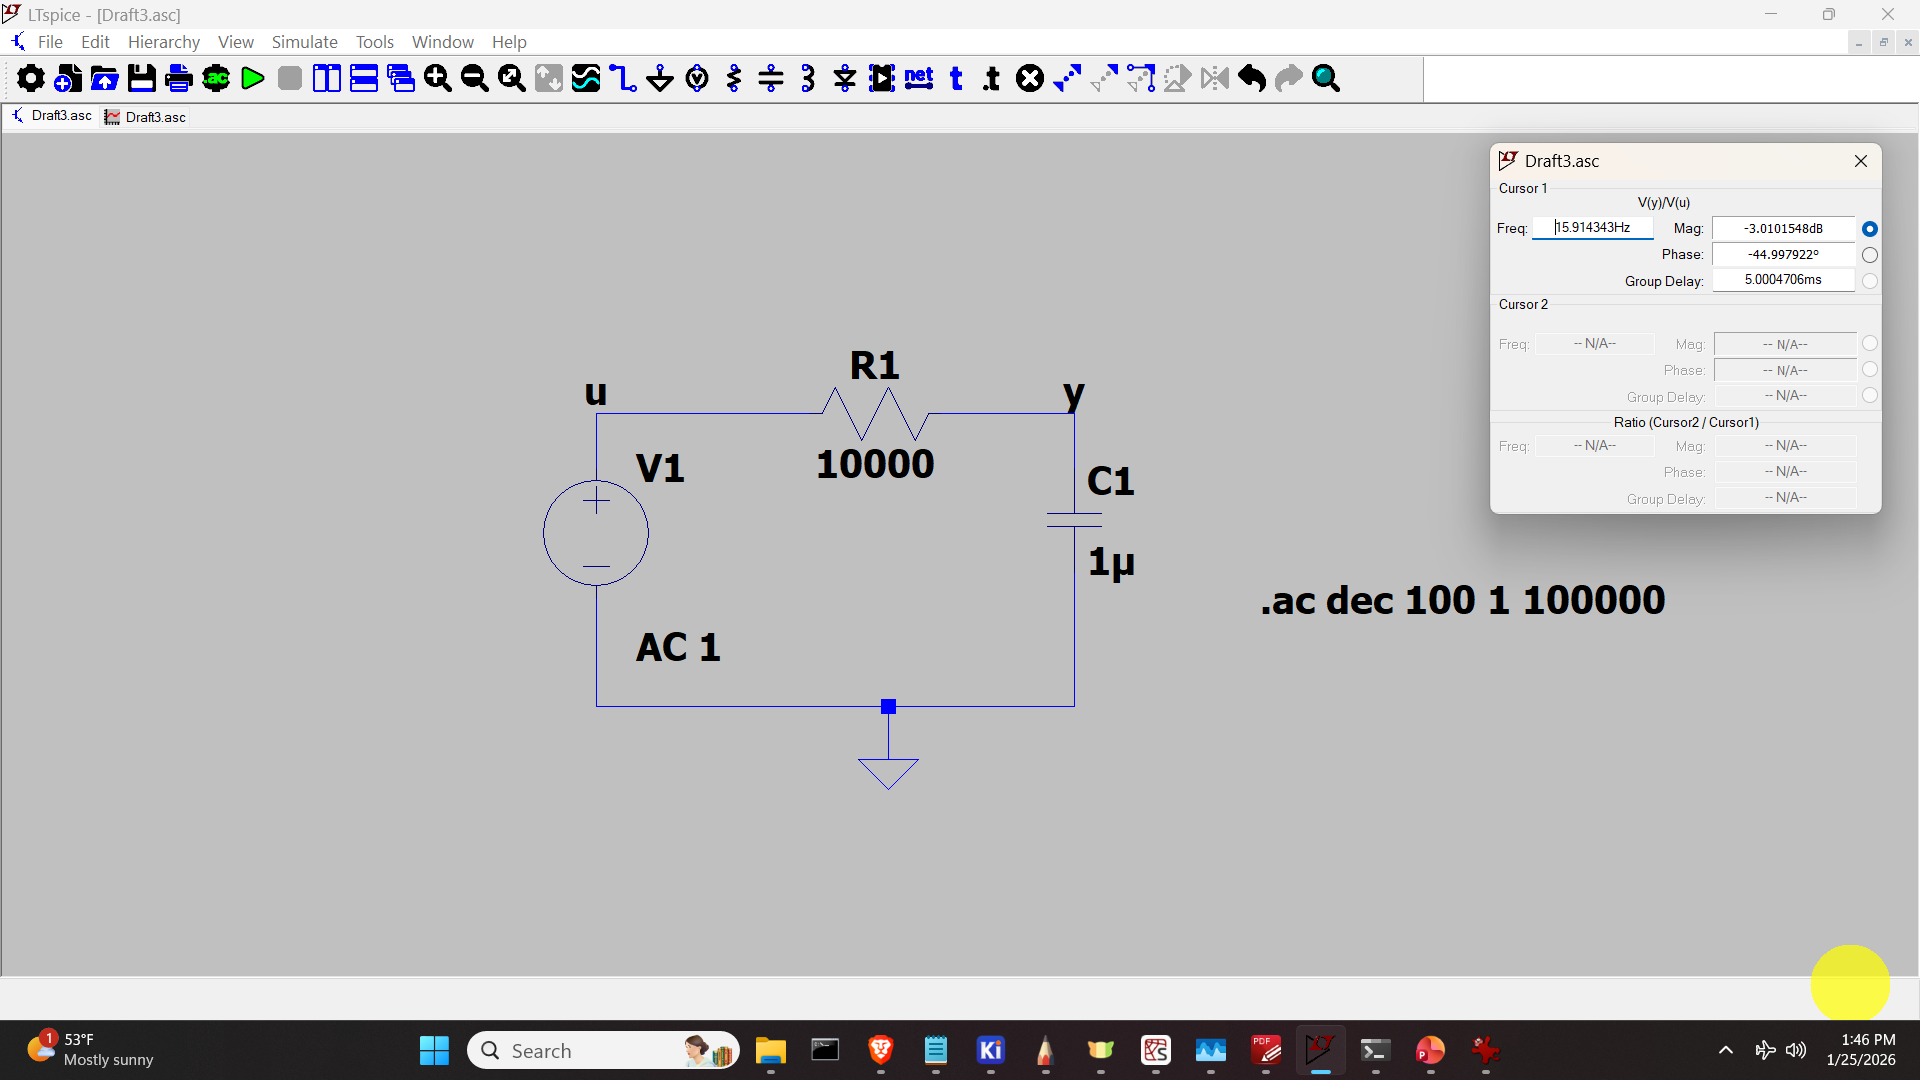
Task: Select the Inductor component tool
Action: pos(808,78)
